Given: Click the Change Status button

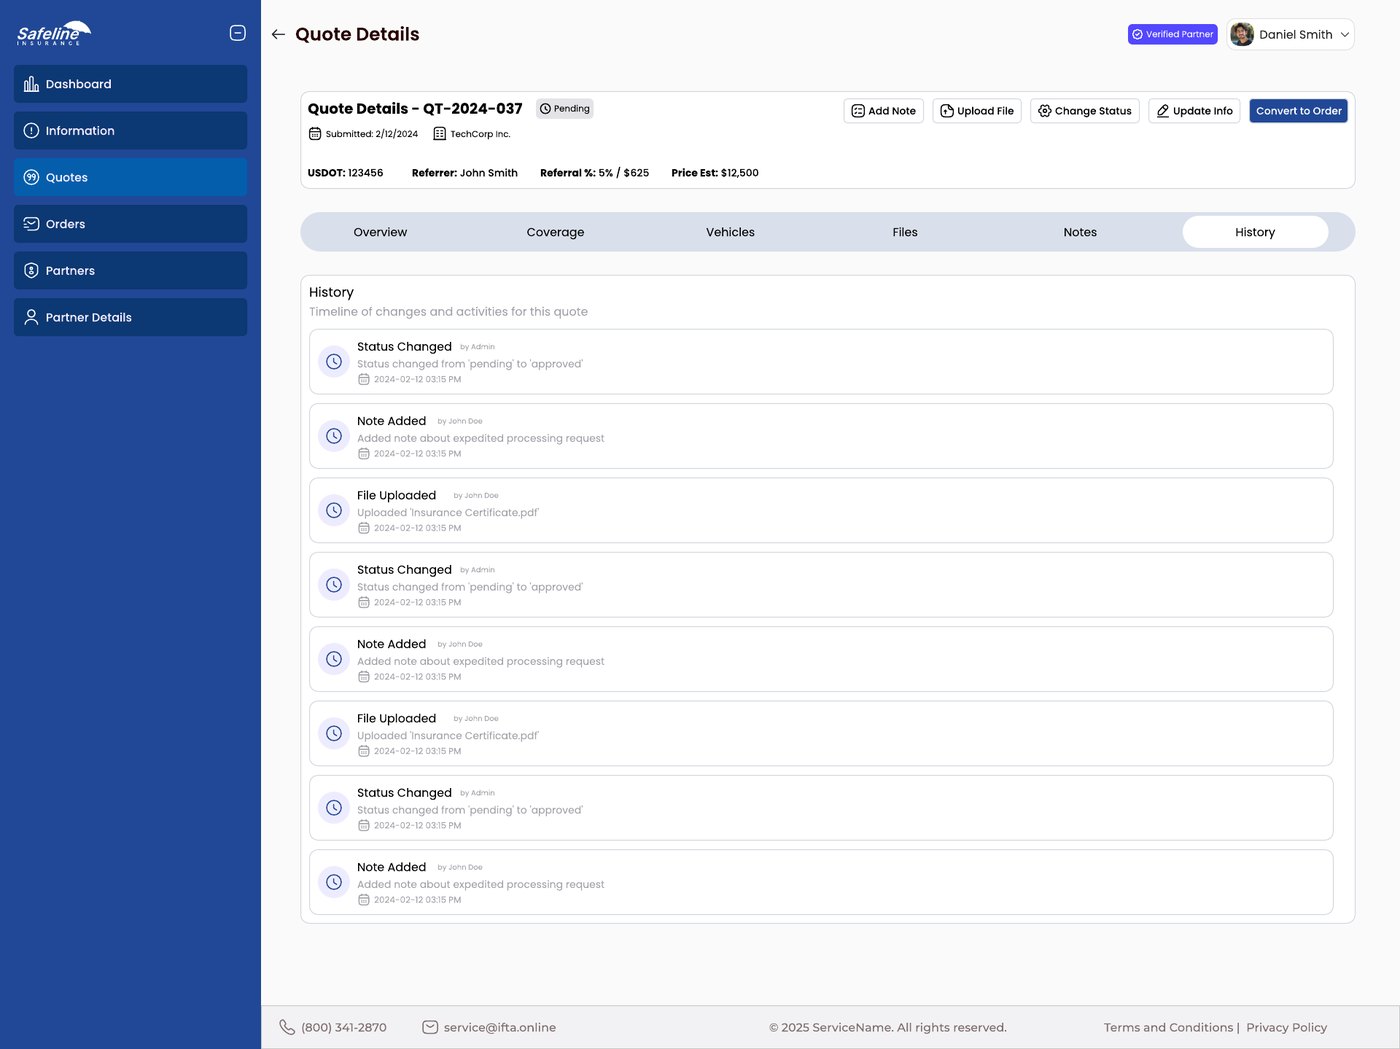Looking at the screenshot, I should (x=1085, y=111).
